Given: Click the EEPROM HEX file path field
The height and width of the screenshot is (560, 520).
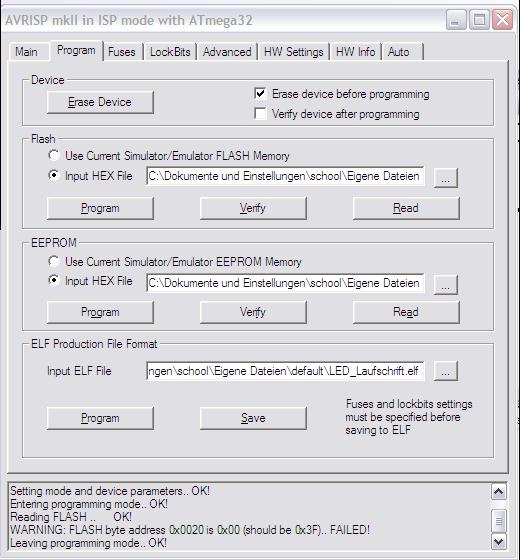Looking at the screenshot, I should coord(285,283).
